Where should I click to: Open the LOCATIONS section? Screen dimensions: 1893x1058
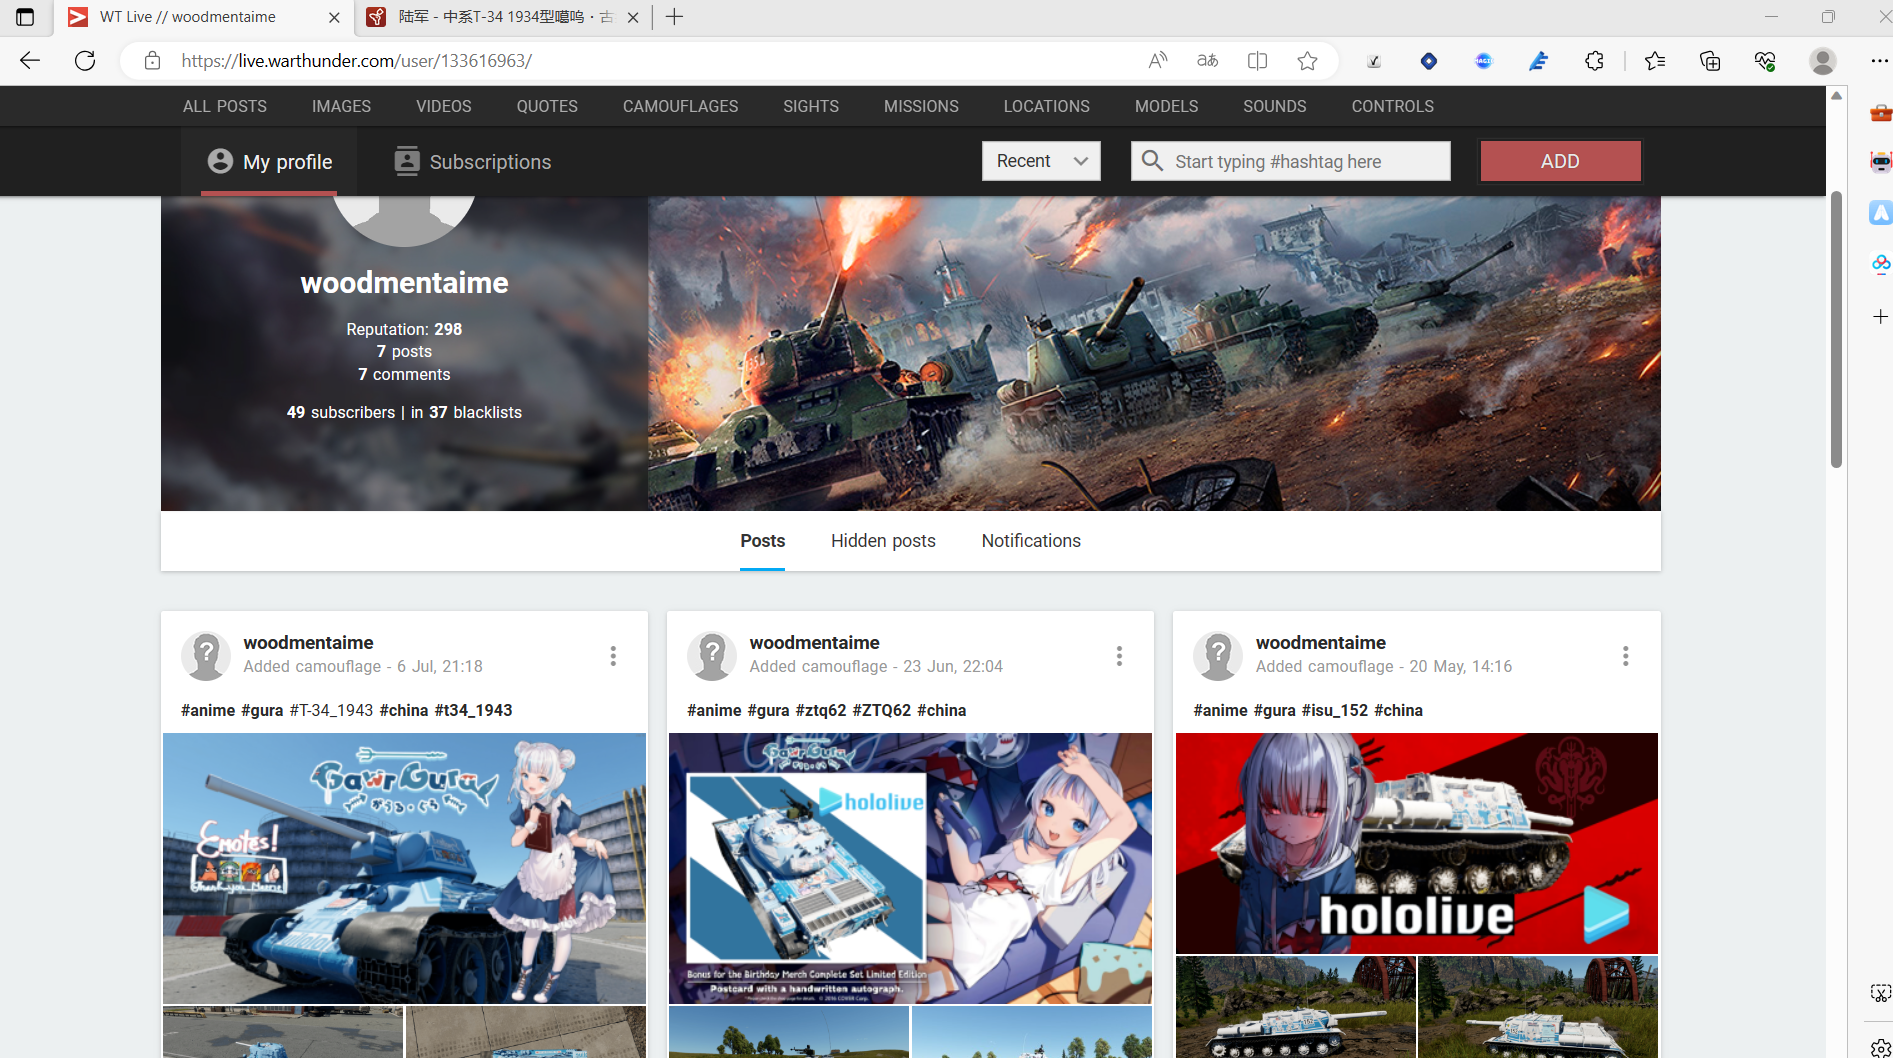(x=1047, y=106)
